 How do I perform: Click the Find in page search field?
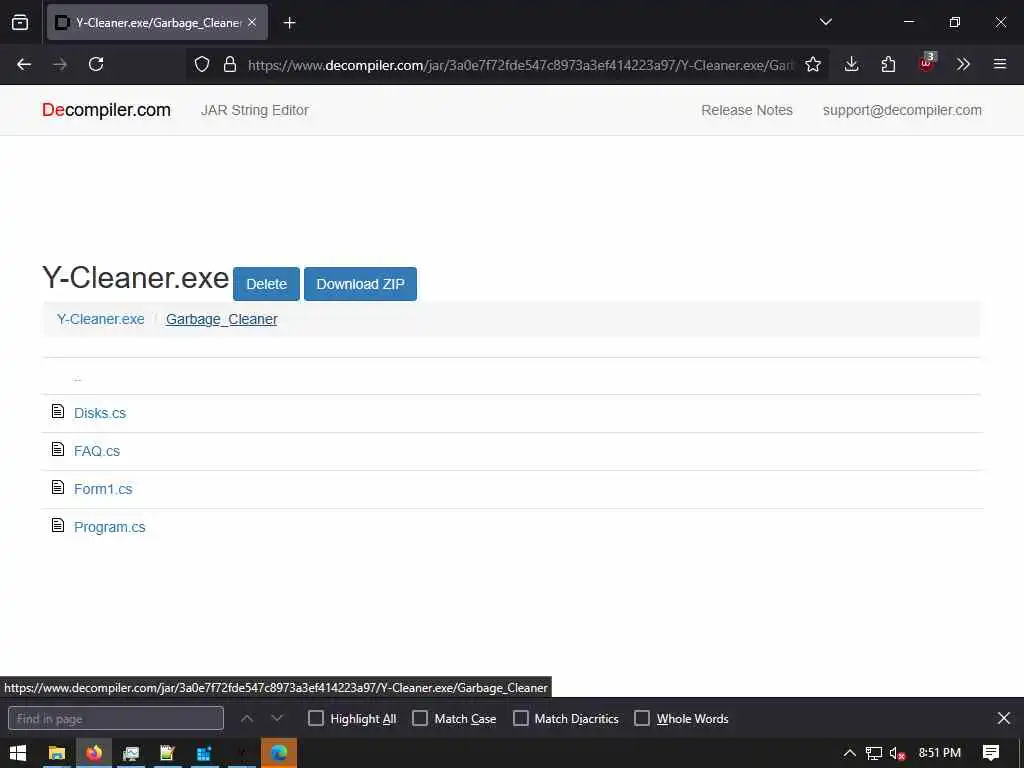(116, 718)
